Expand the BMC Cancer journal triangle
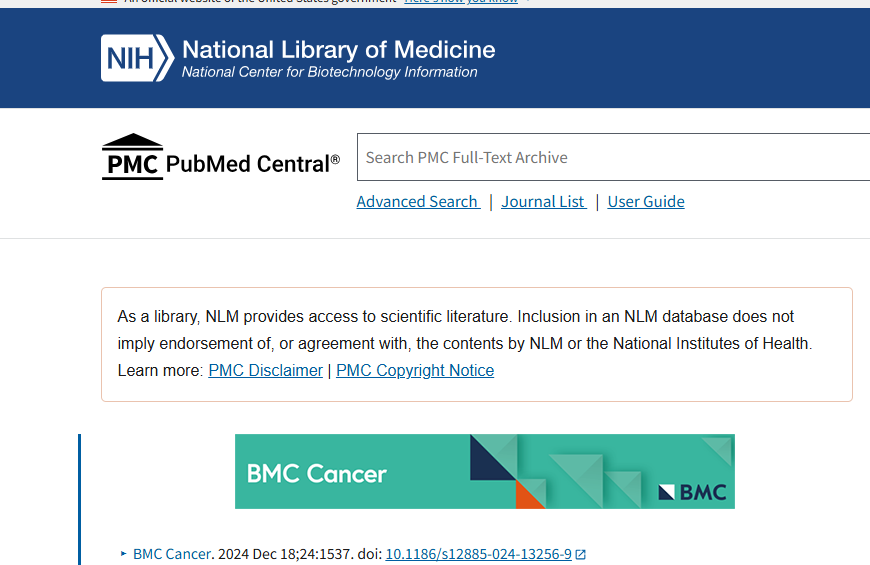The image size is (870, 565). [124, 554]
